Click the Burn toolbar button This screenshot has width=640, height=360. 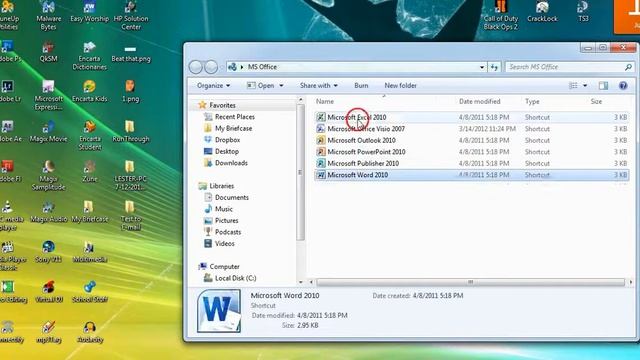click(x=361, y=86)
